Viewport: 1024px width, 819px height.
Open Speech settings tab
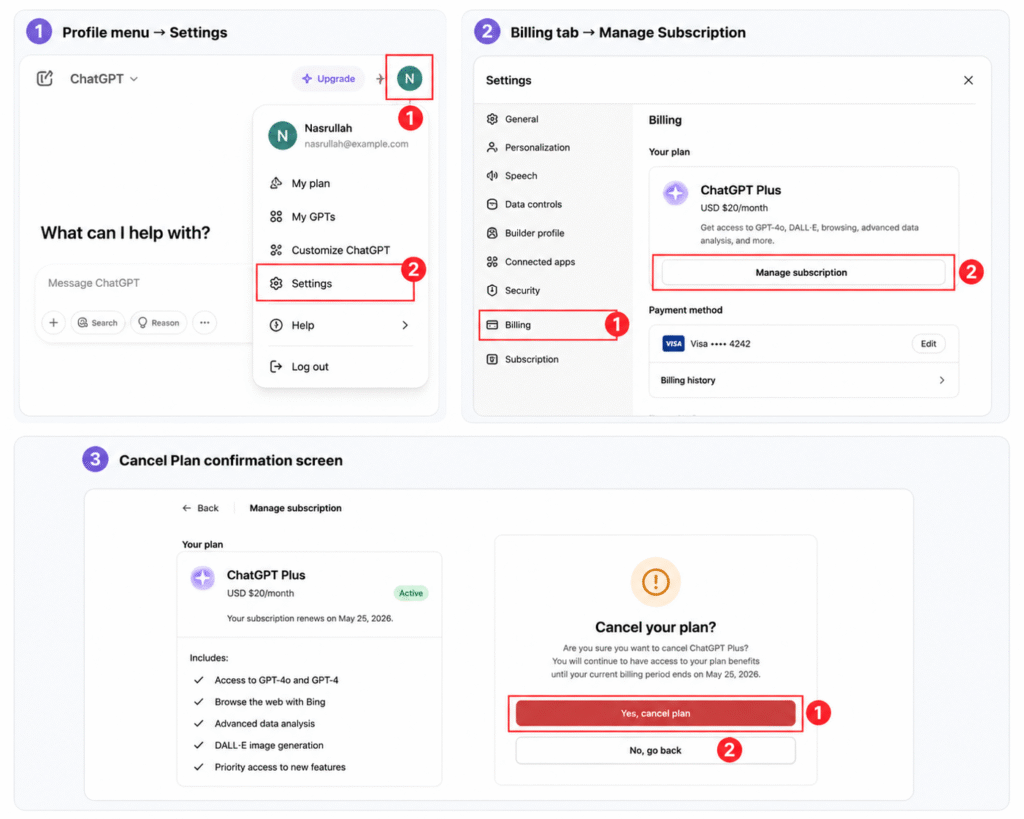[x=552, y=176]
